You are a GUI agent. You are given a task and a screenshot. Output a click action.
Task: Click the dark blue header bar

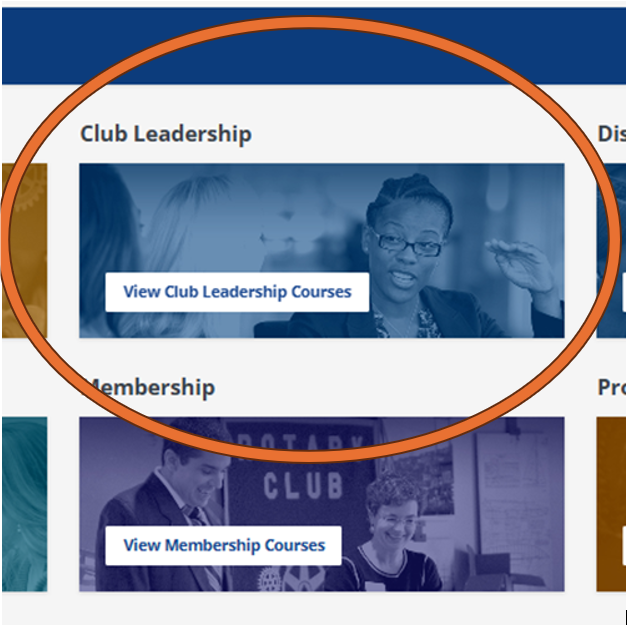click(313, 45)
